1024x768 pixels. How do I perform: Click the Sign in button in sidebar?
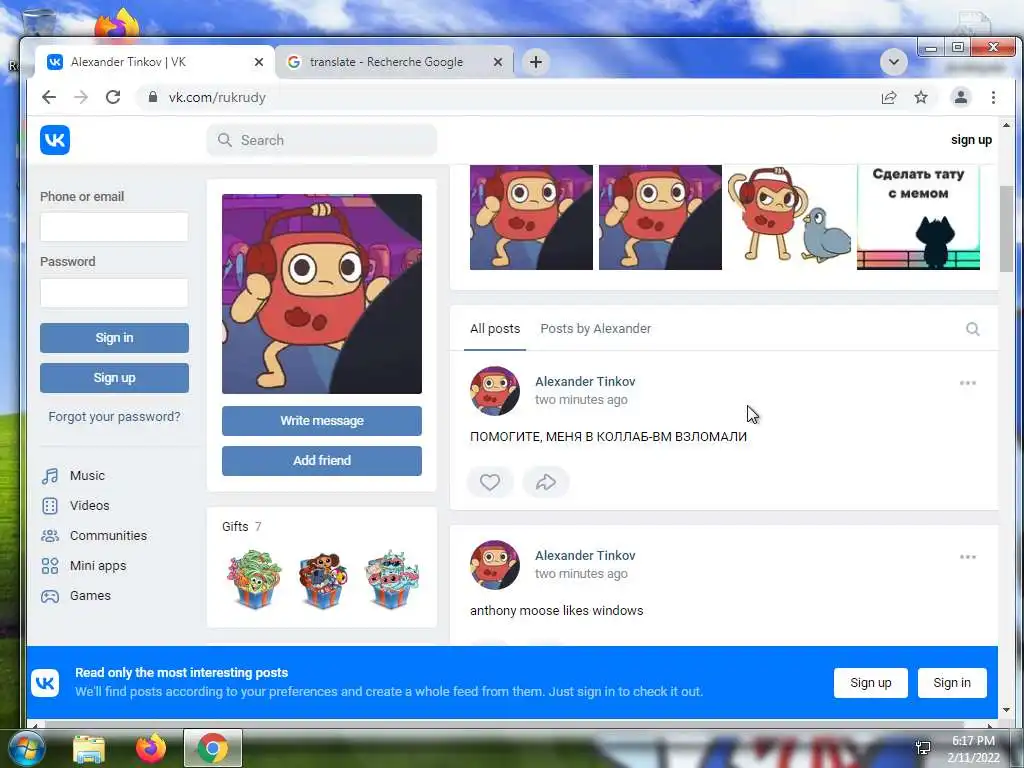[x=114, y=338]
